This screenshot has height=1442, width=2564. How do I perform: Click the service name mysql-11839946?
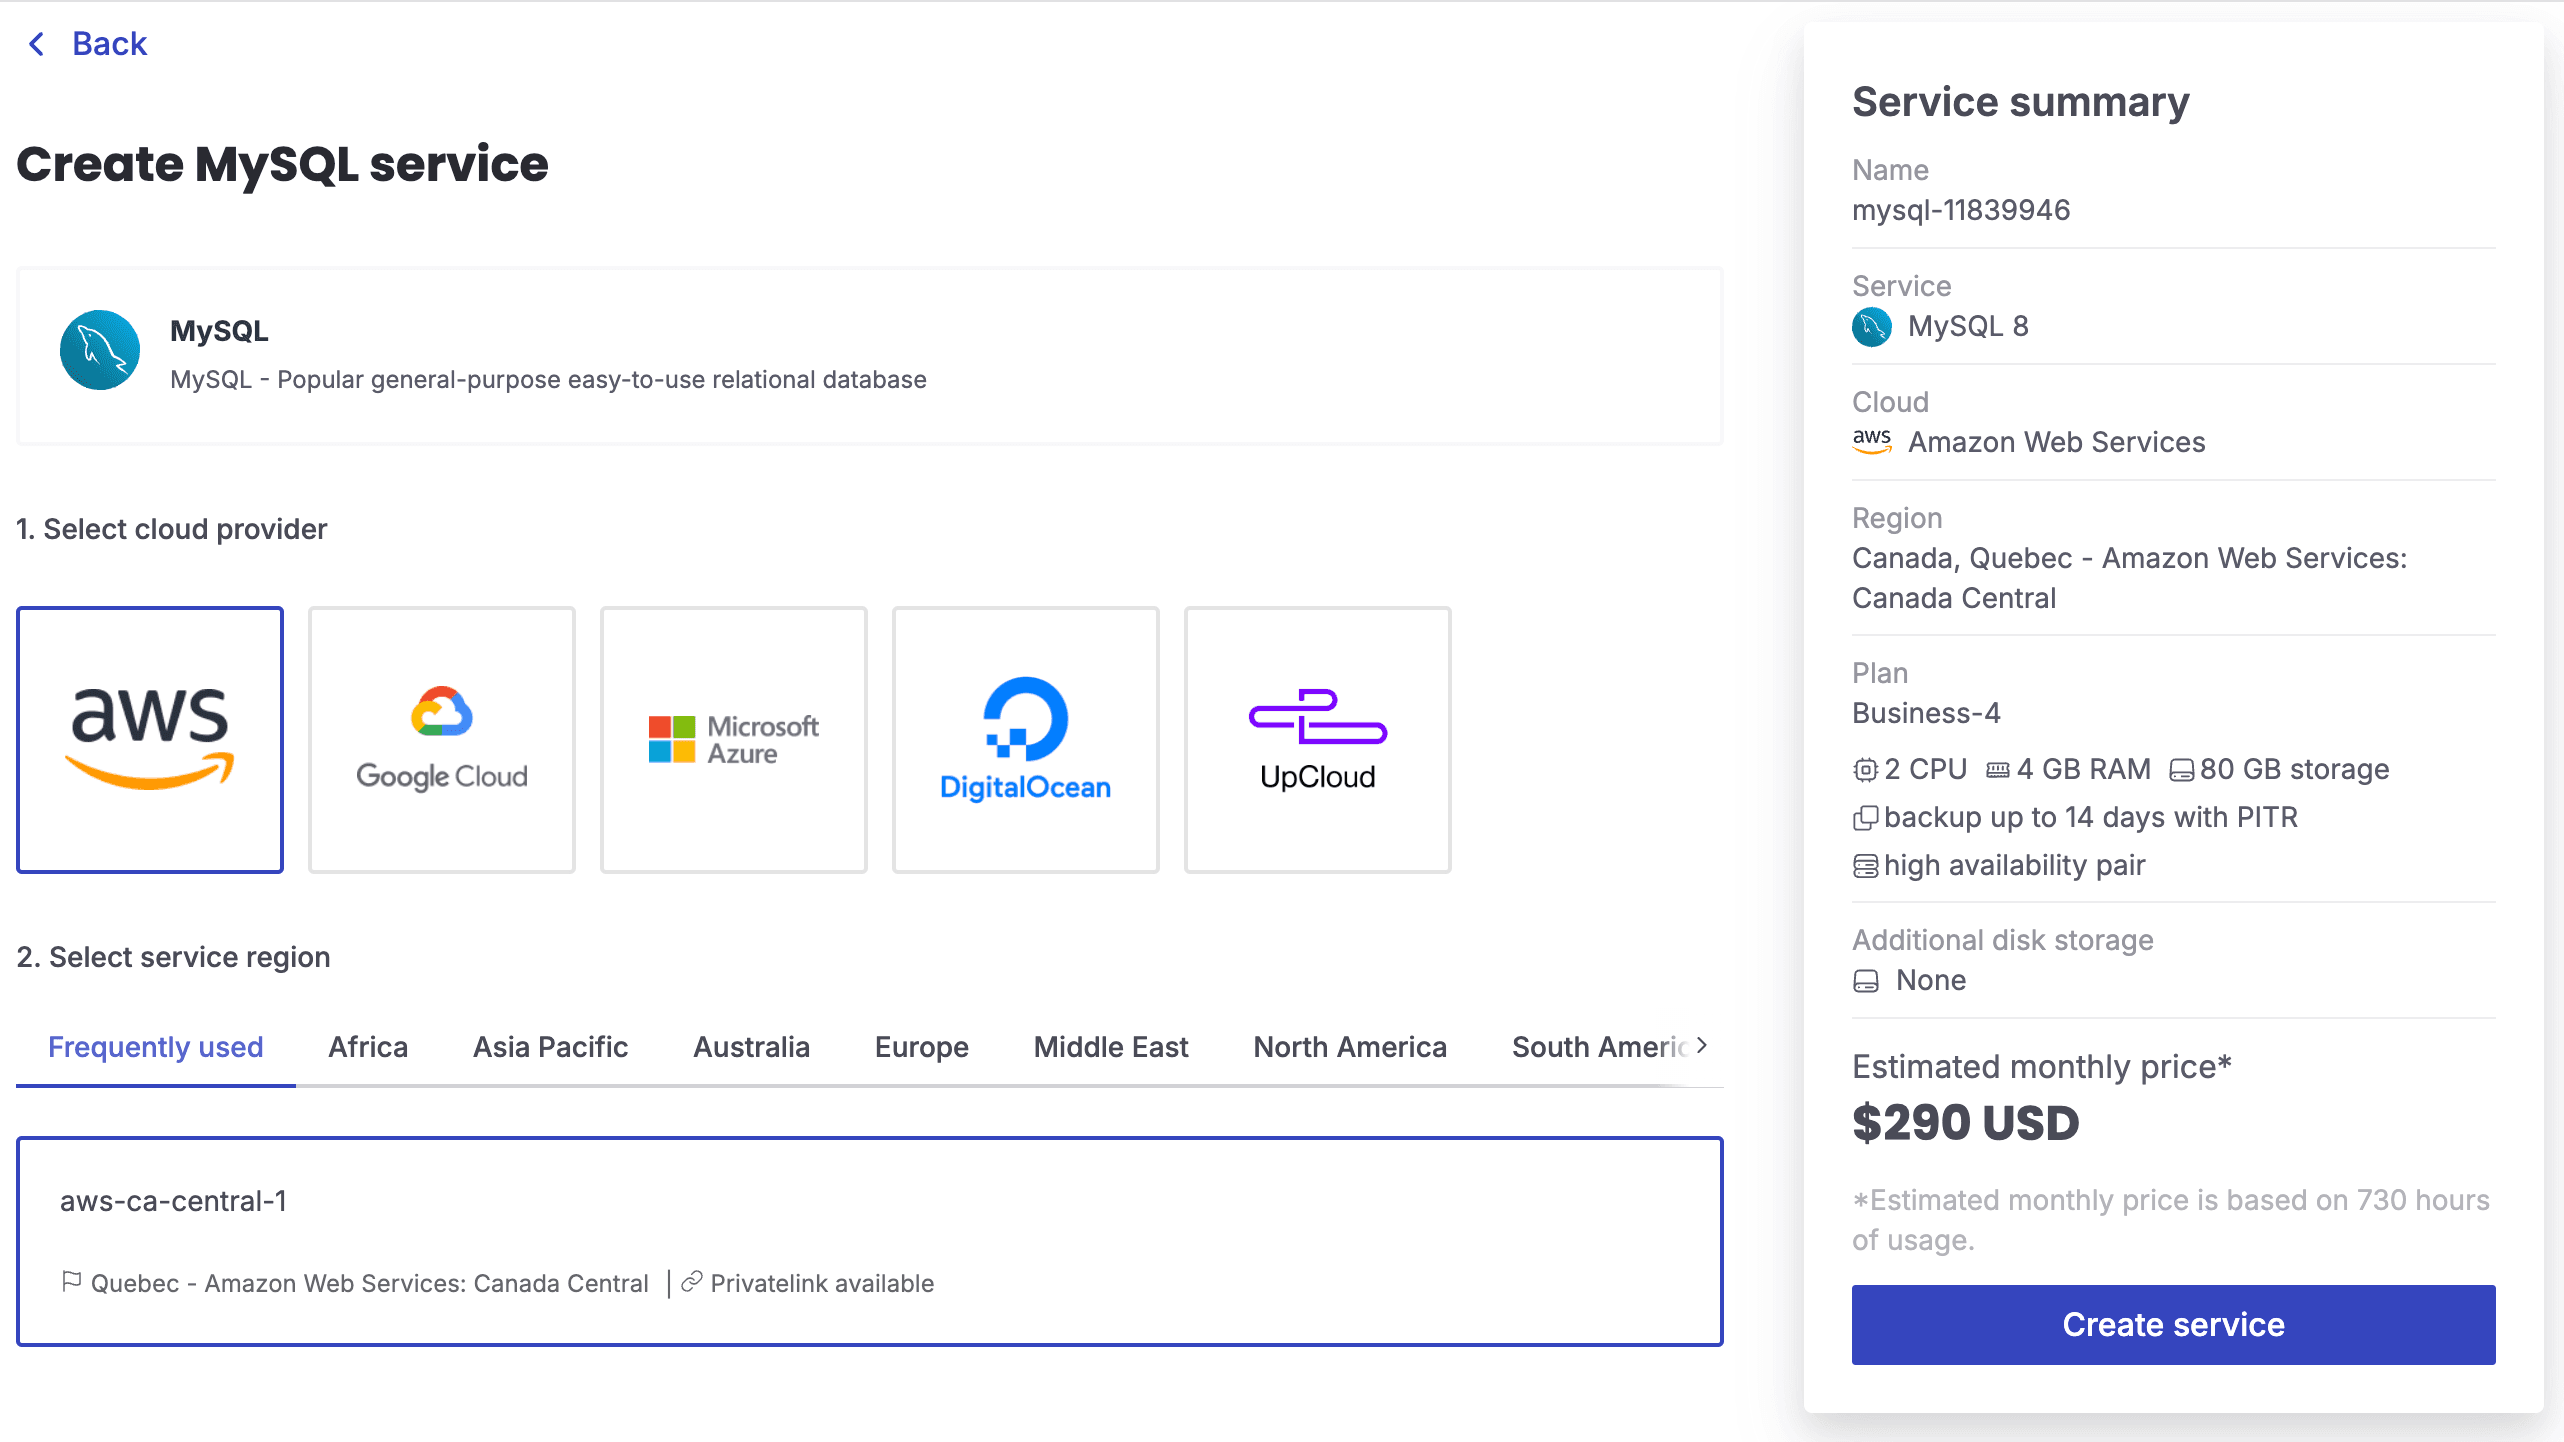tap(1961, 210)
